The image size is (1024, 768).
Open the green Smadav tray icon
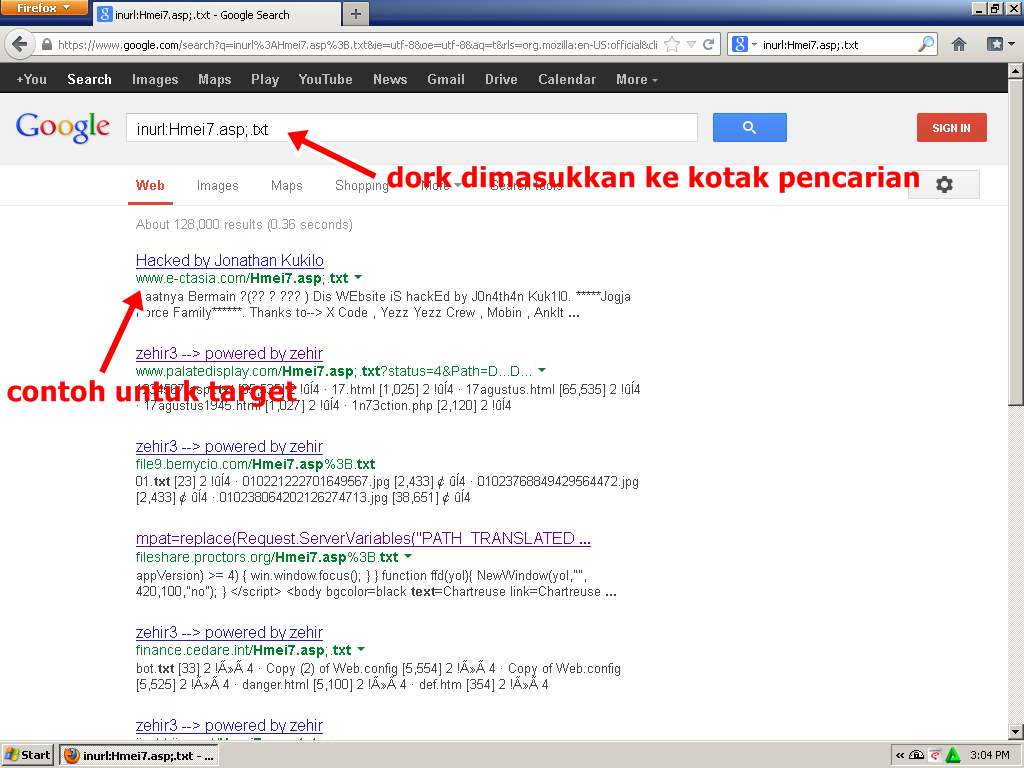[952, 755]
